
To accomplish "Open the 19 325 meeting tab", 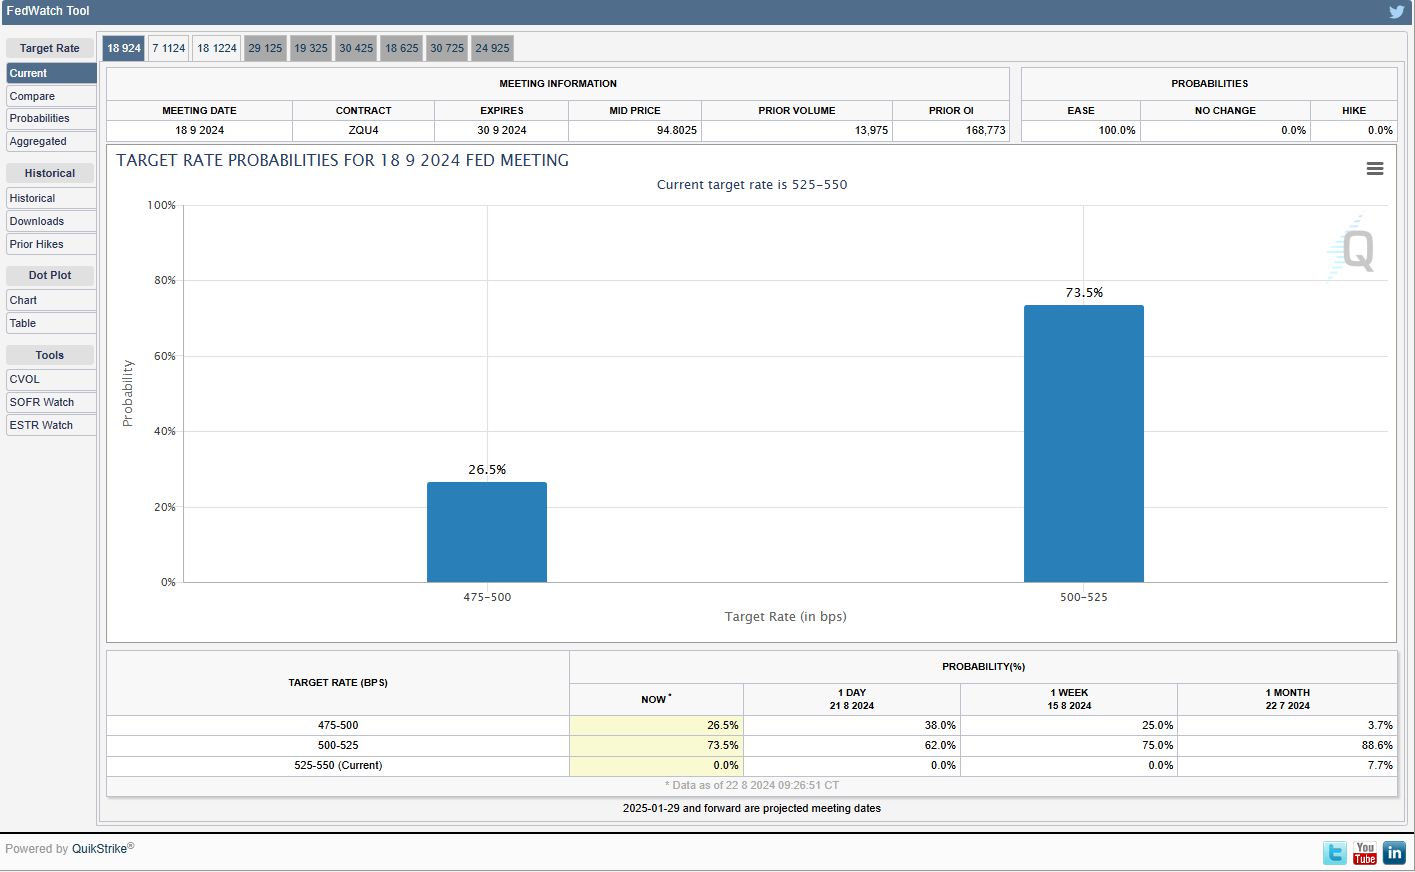I will (311, 48).
